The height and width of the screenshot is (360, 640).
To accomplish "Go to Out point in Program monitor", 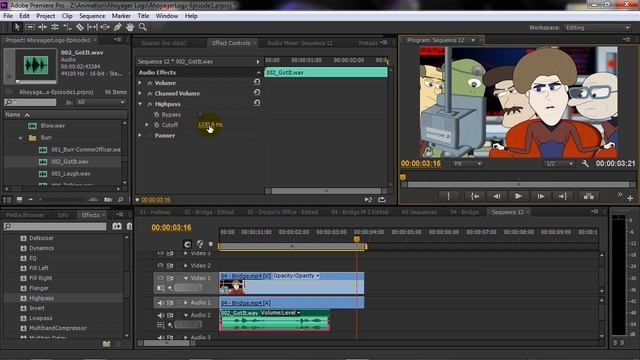I will pyautogui.click(x=563, y=196).
